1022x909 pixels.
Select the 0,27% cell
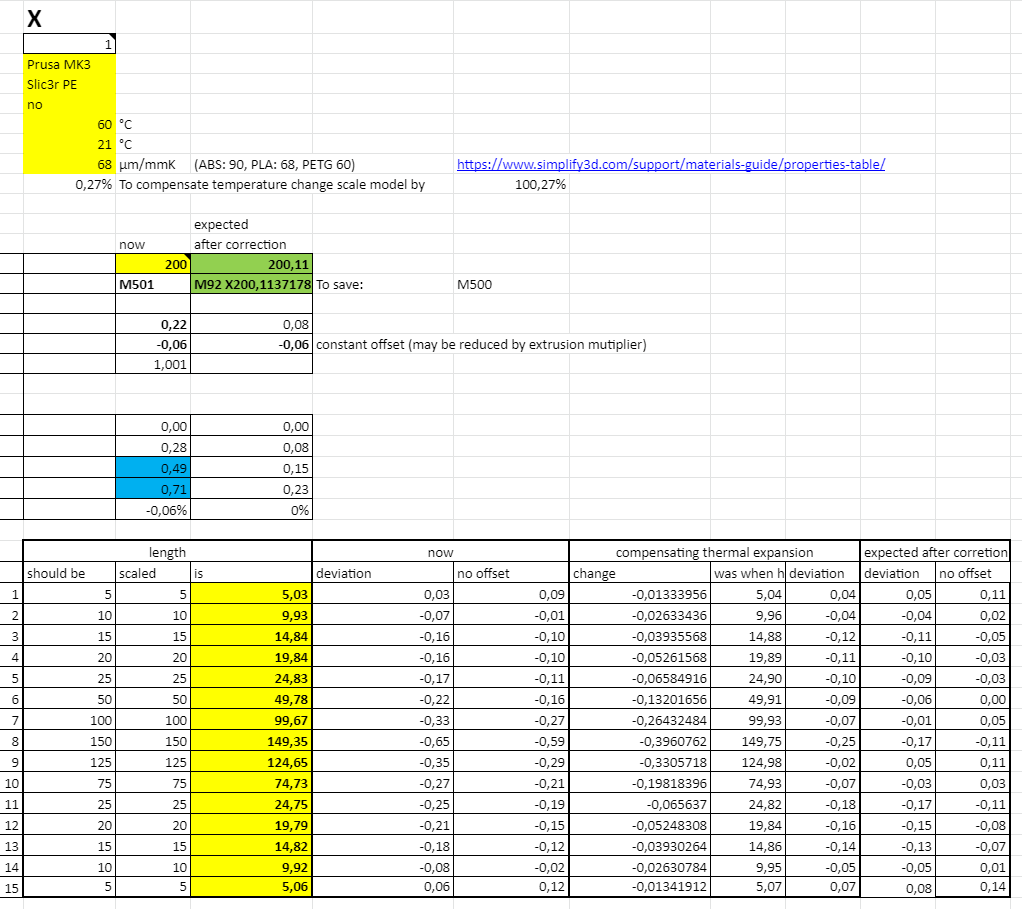[70, 184]
